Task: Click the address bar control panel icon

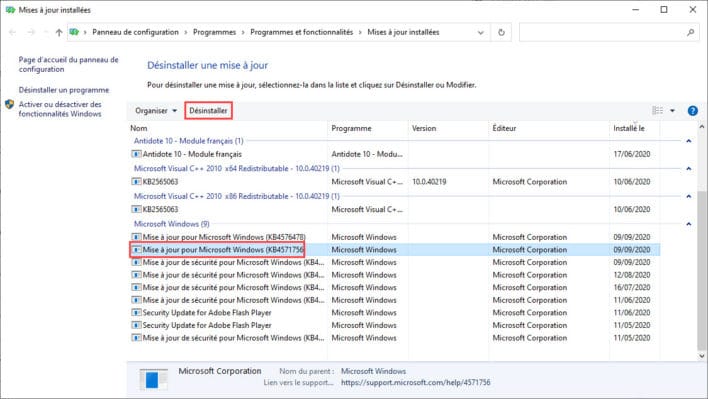Action: pyautogui.click(x=74, y=32)
